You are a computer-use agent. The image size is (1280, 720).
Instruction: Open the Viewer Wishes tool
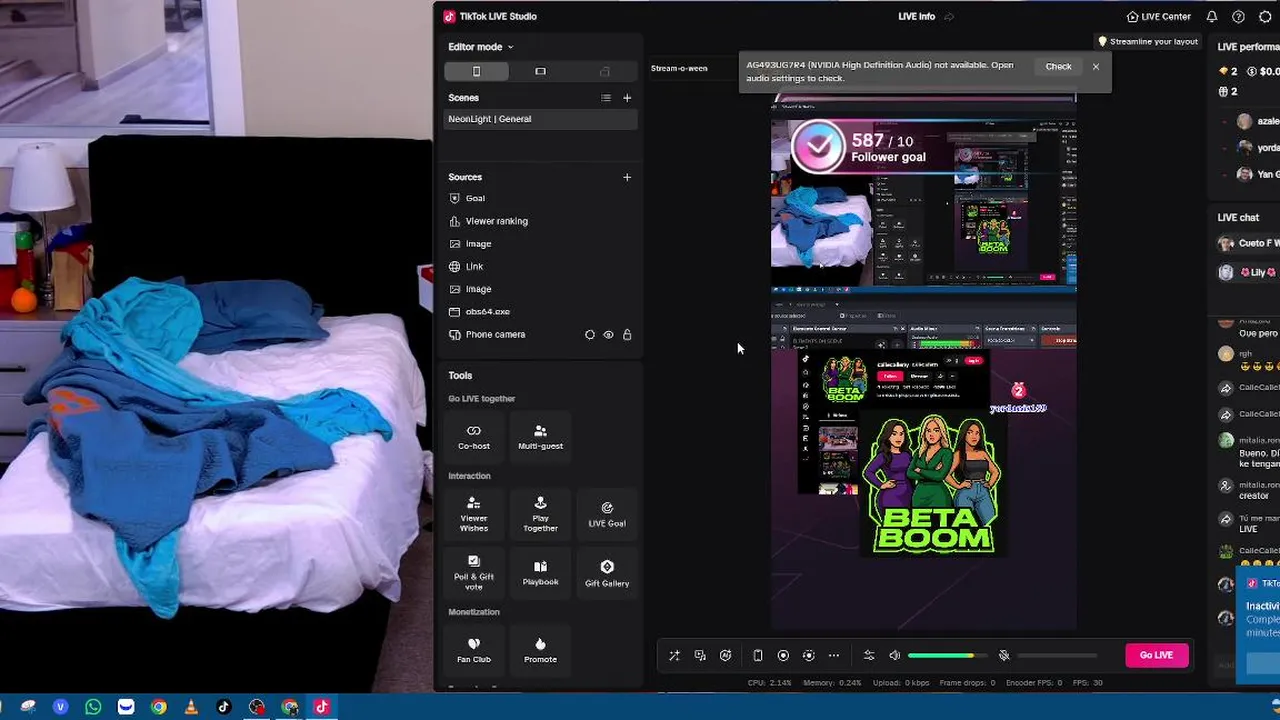coord(474,514)
